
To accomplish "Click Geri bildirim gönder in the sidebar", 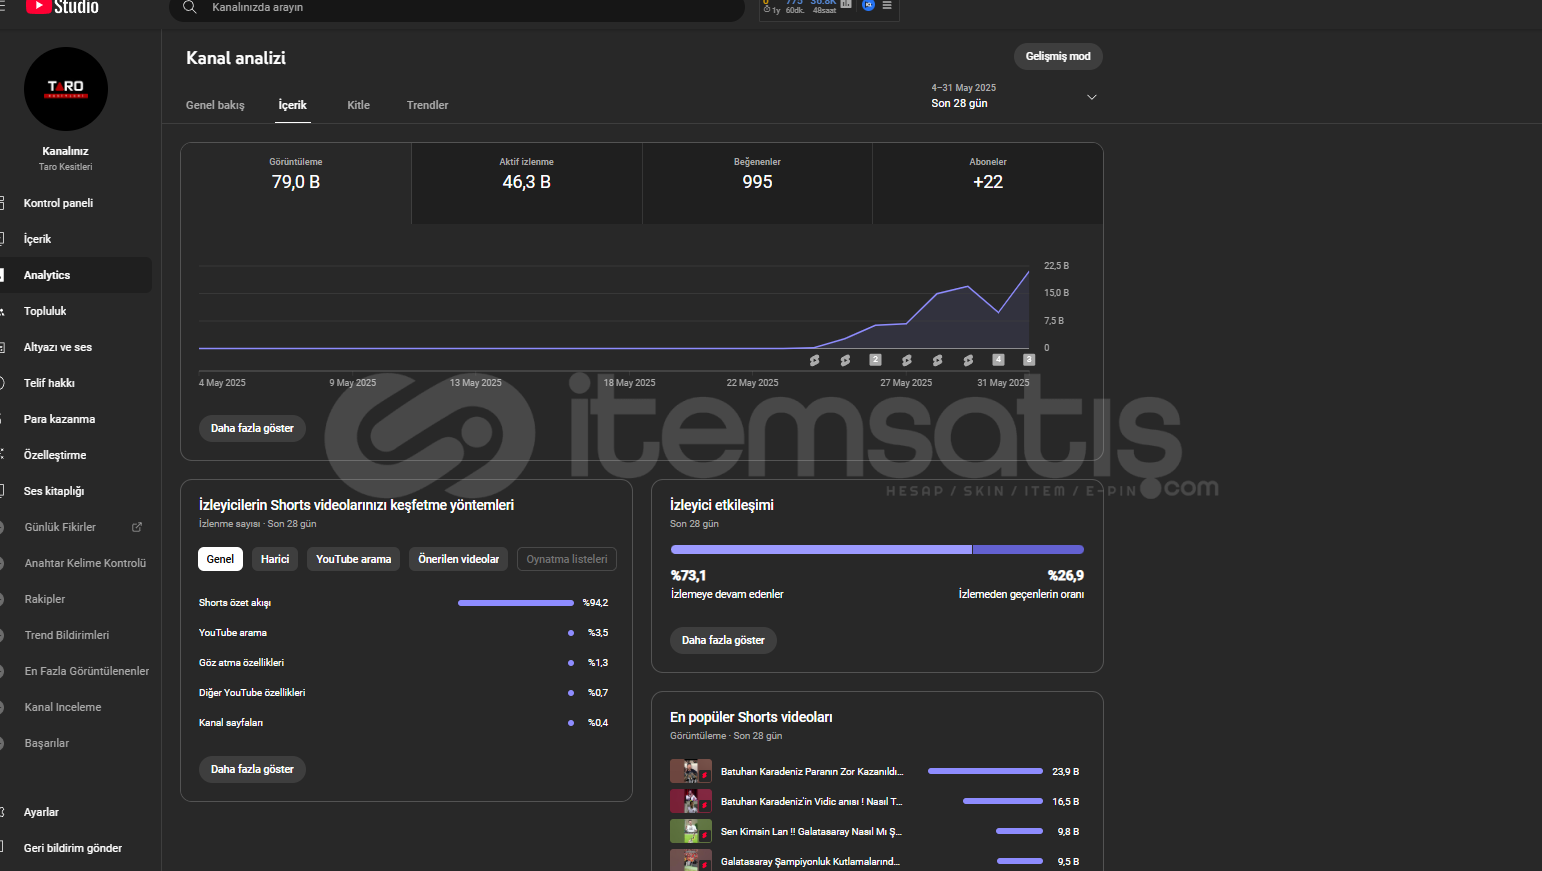I will [x=76, y=848].
